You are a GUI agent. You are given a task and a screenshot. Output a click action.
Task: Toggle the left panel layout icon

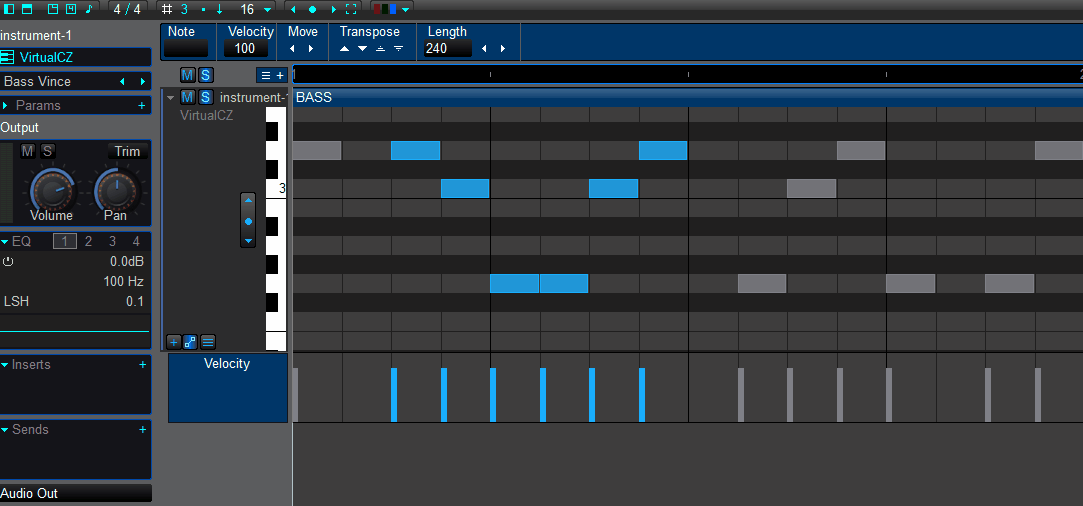pyautogui.click(x=9, y=9)
